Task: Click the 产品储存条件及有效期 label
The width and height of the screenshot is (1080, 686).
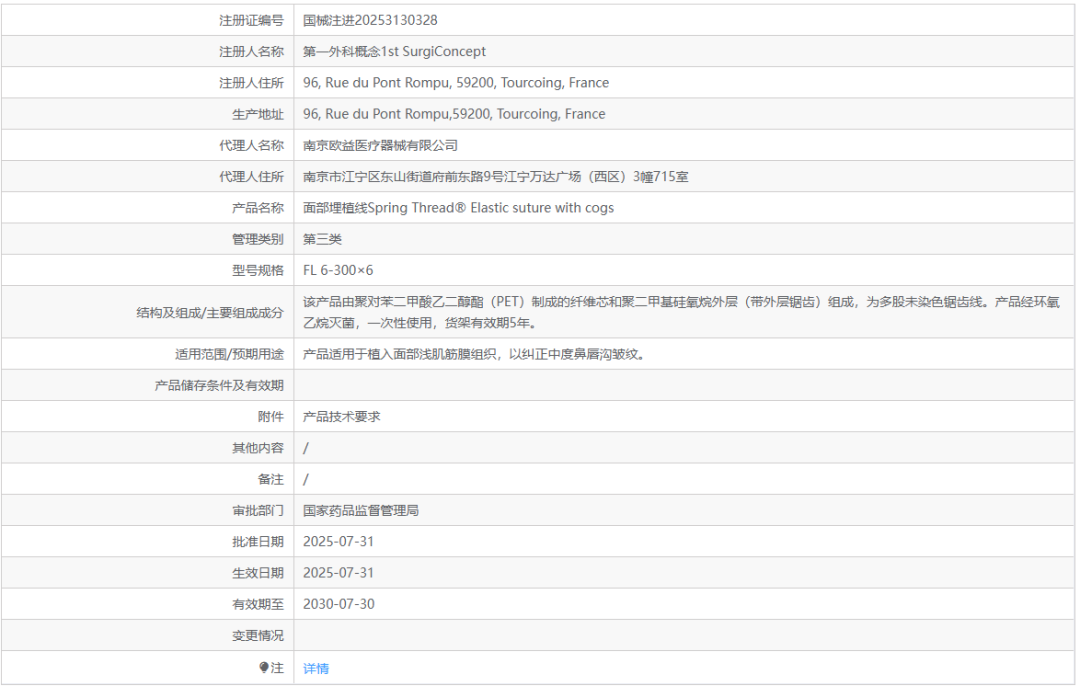Action: pyautogui.click(x=219, y=386)
